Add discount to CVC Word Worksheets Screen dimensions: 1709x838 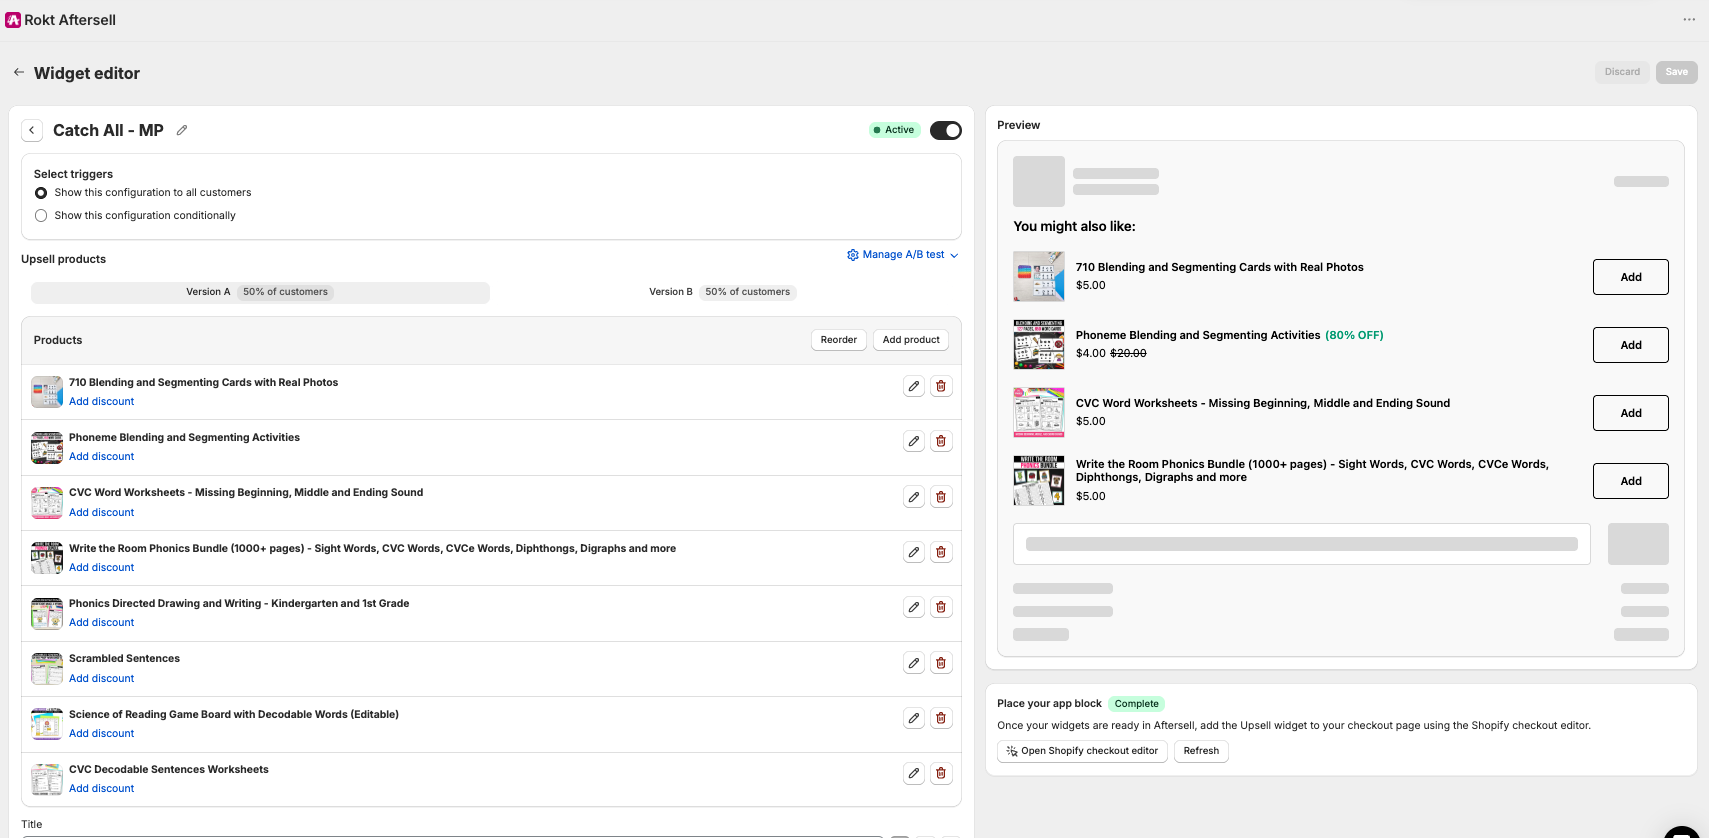click(101, 512)
